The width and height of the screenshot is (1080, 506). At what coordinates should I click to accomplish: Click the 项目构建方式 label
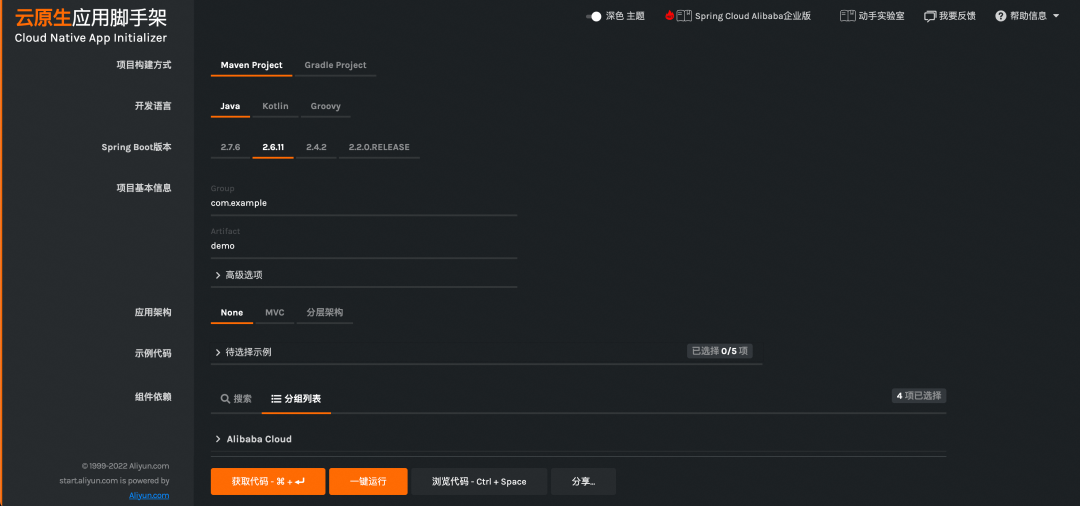tap(144, 65)
